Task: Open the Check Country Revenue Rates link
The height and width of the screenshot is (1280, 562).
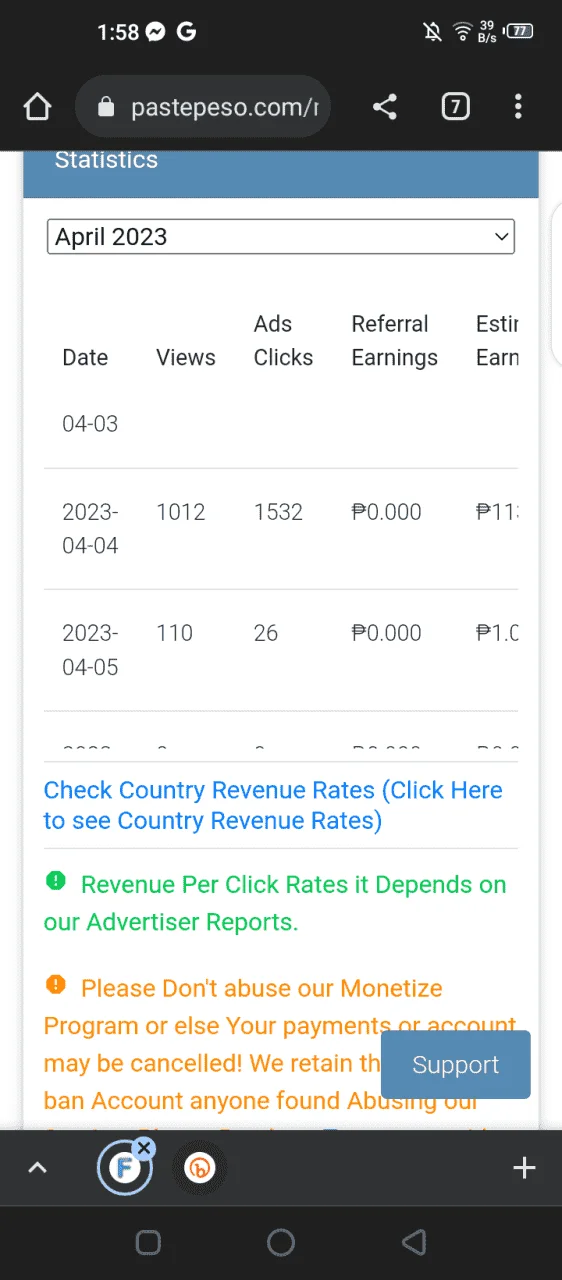Action: 273,806
